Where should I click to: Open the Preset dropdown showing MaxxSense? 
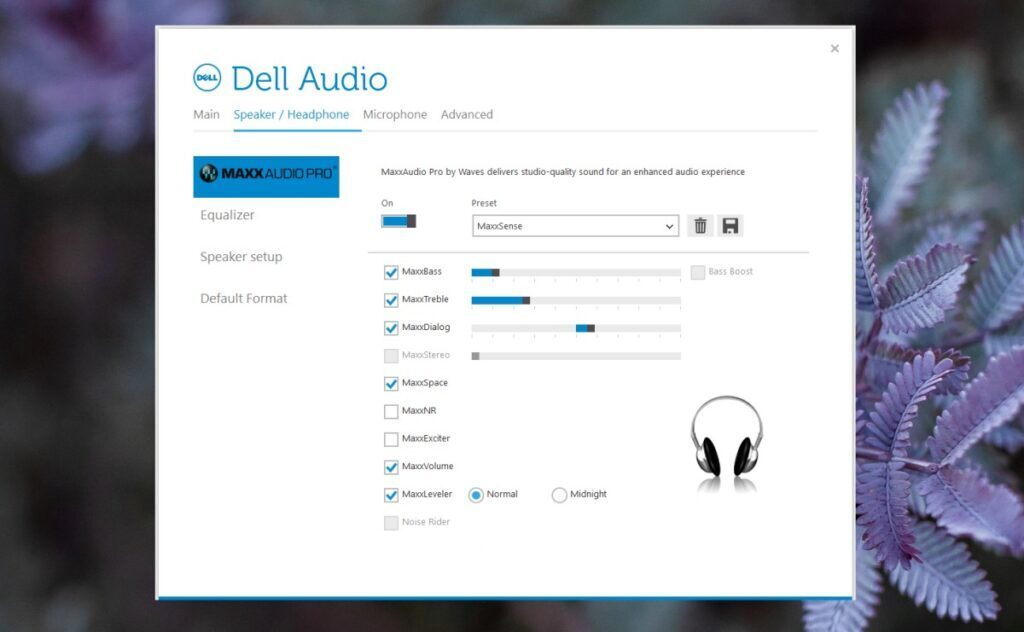(x=575, y=225)
